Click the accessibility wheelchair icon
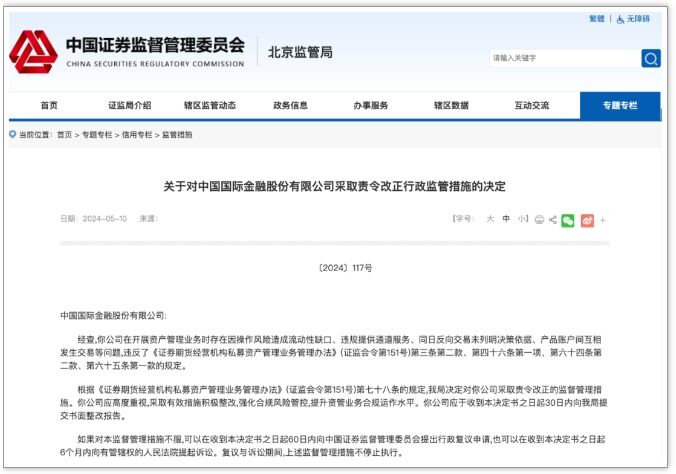 620,19
